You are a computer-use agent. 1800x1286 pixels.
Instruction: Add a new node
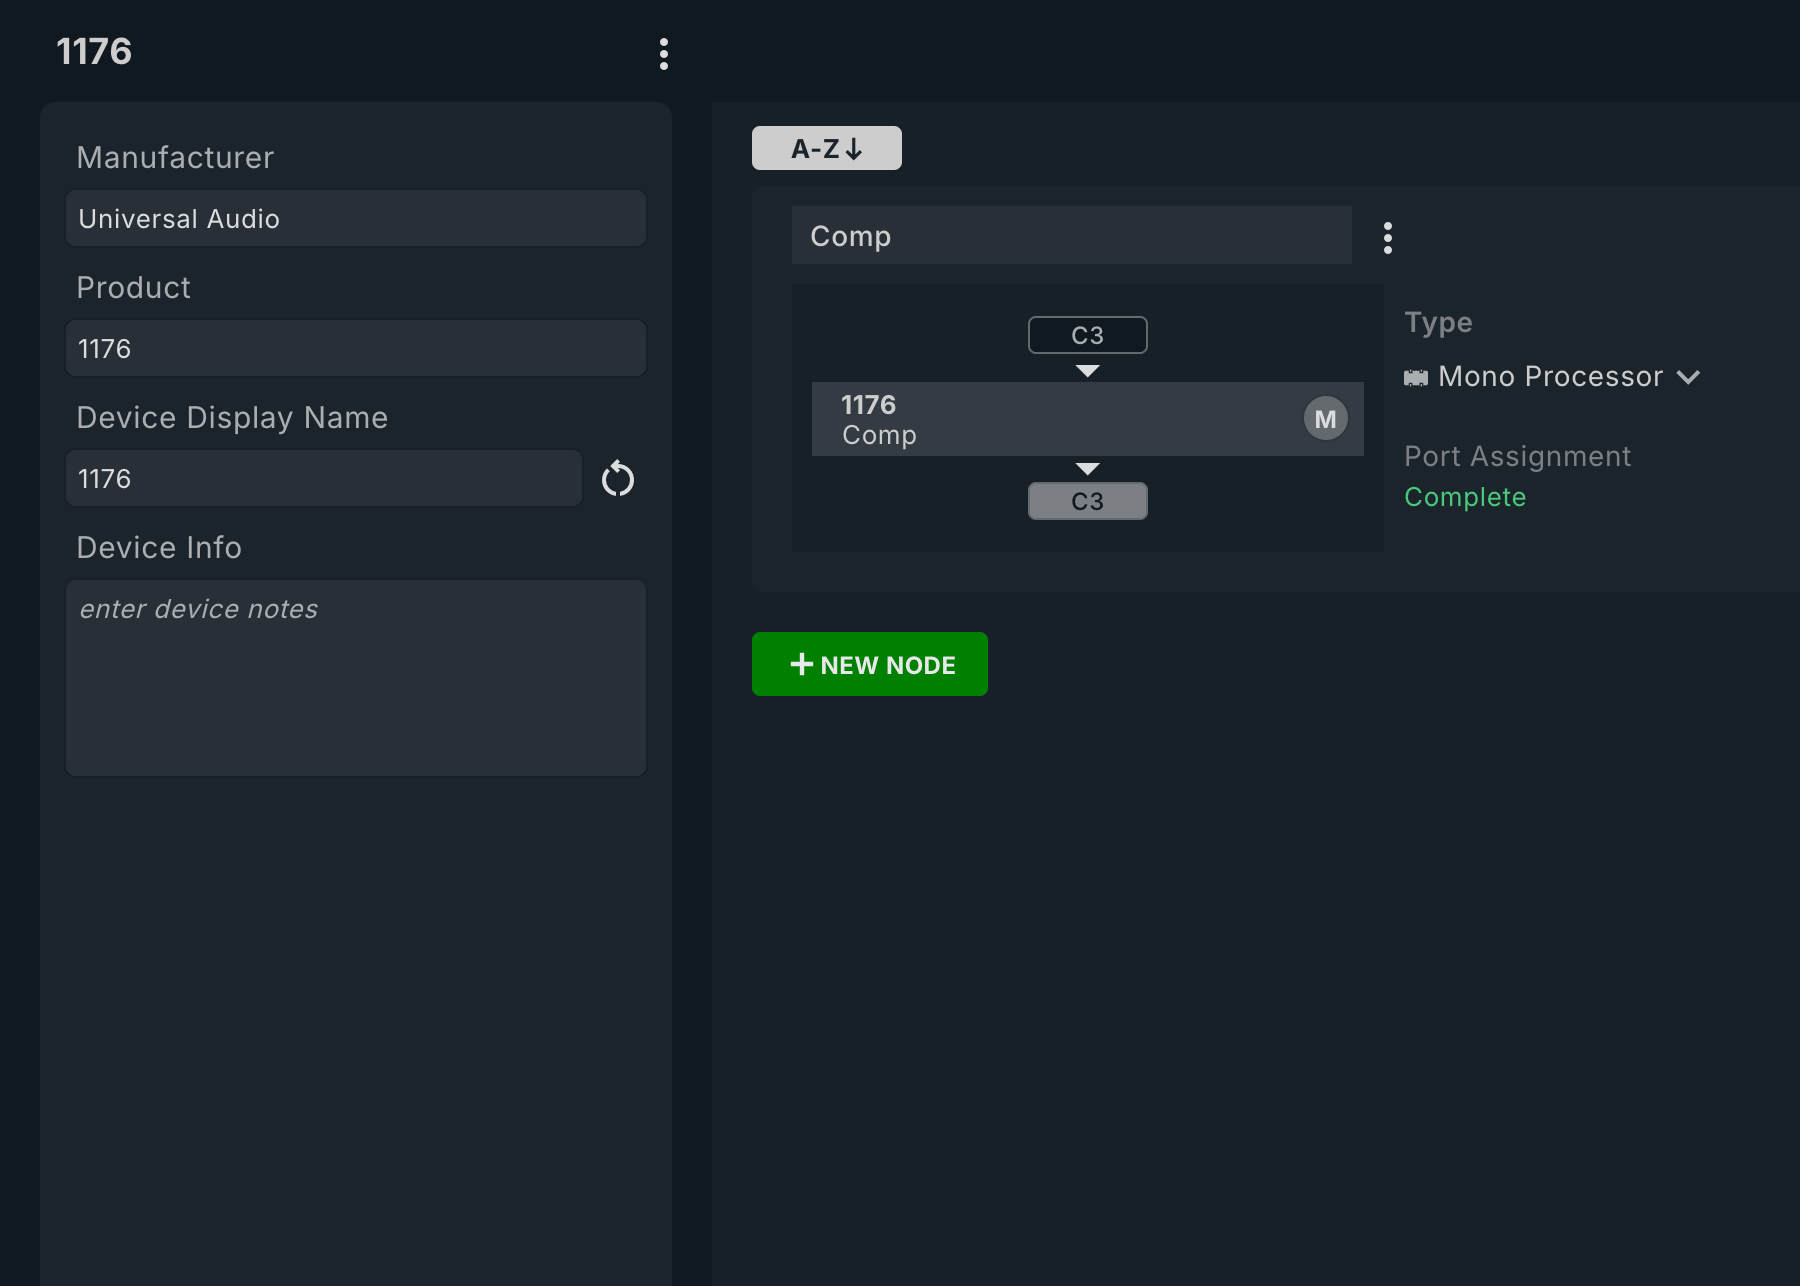870,664
